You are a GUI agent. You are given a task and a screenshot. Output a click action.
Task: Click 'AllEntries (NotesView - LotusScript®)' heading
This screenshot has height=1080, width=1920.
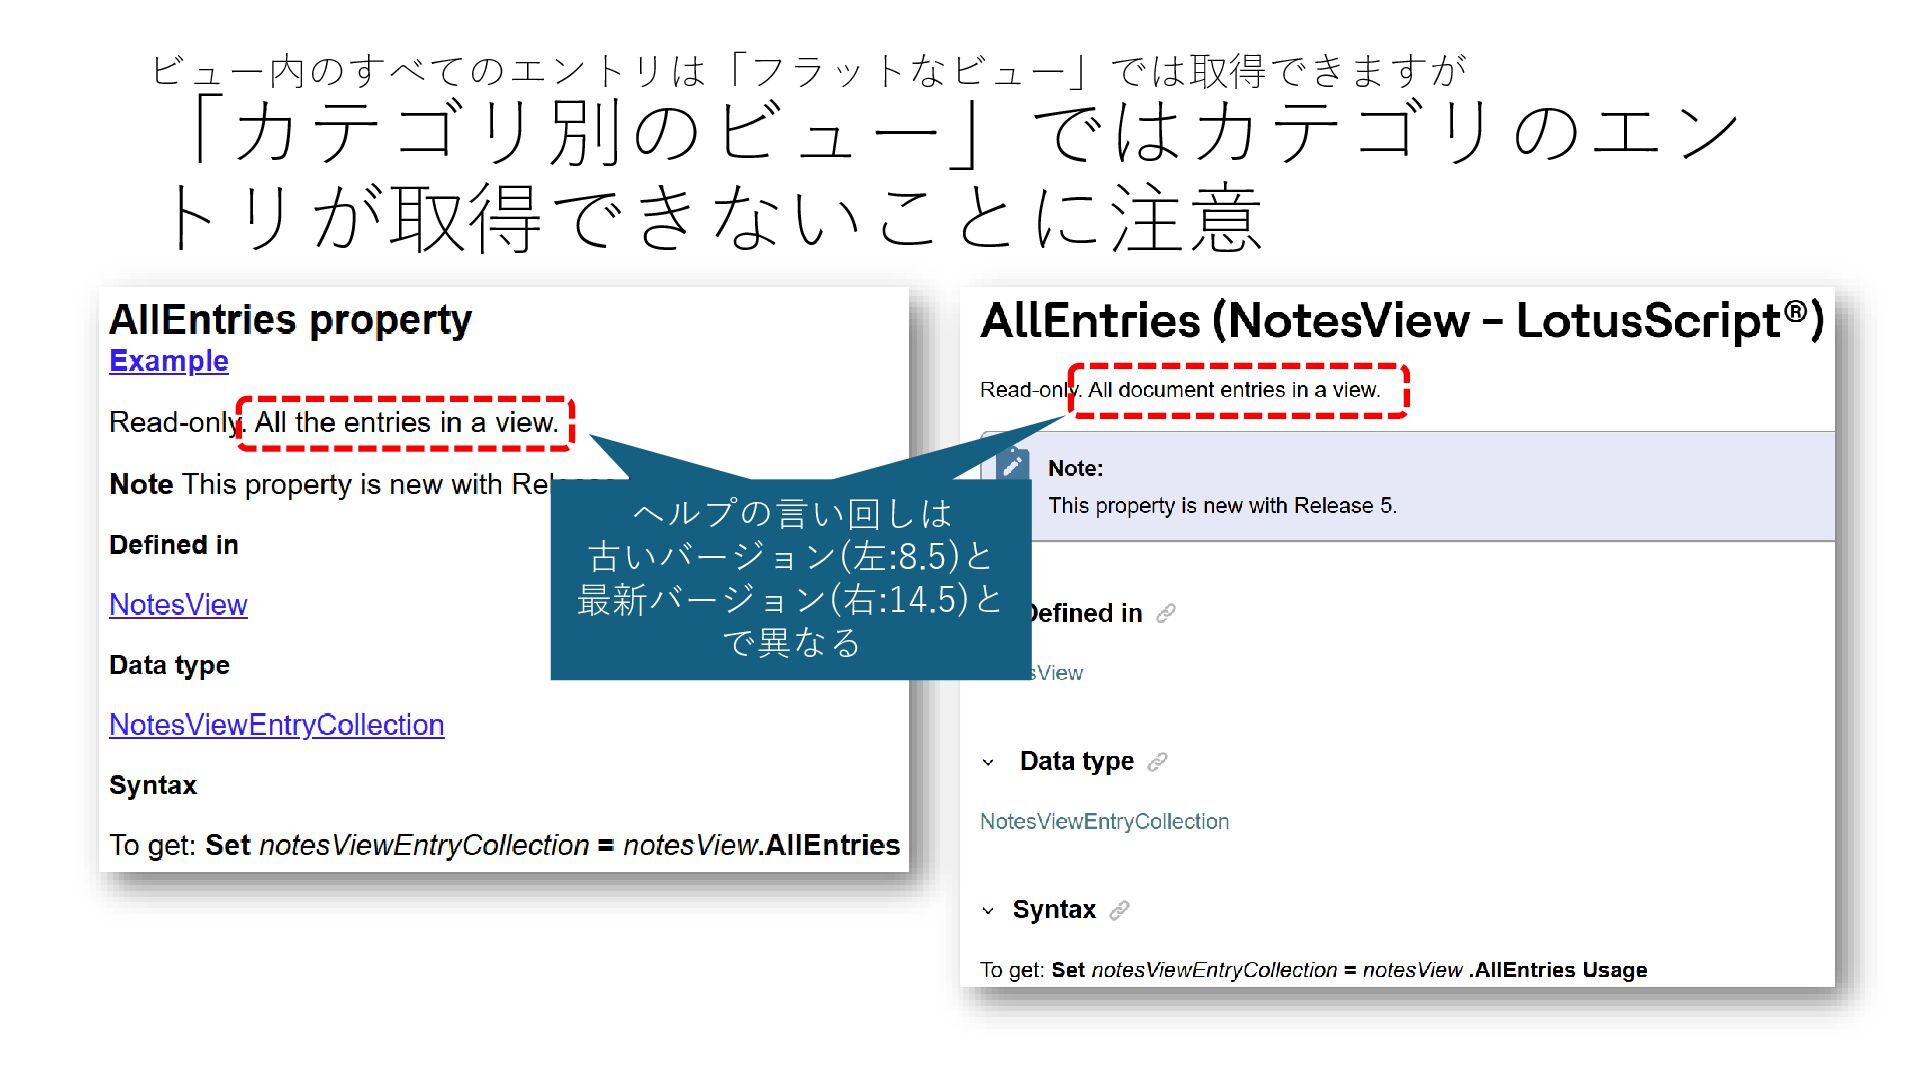pos(1402,322)
